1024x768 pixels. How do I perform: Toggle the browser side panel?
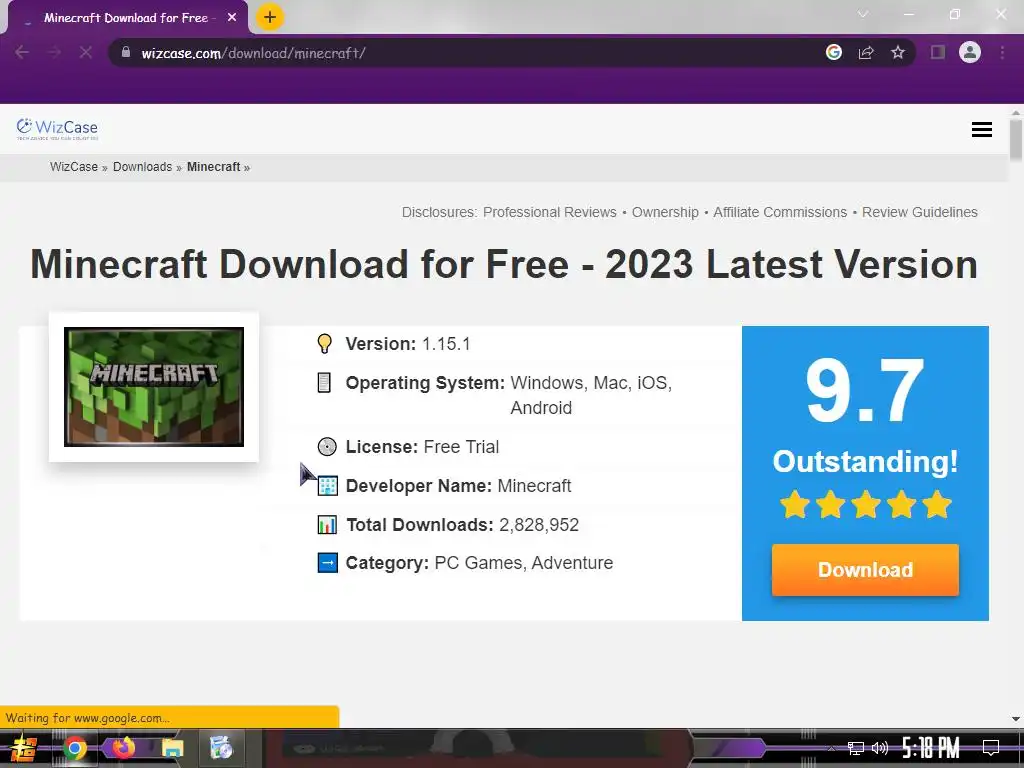[x=938, y=52]
